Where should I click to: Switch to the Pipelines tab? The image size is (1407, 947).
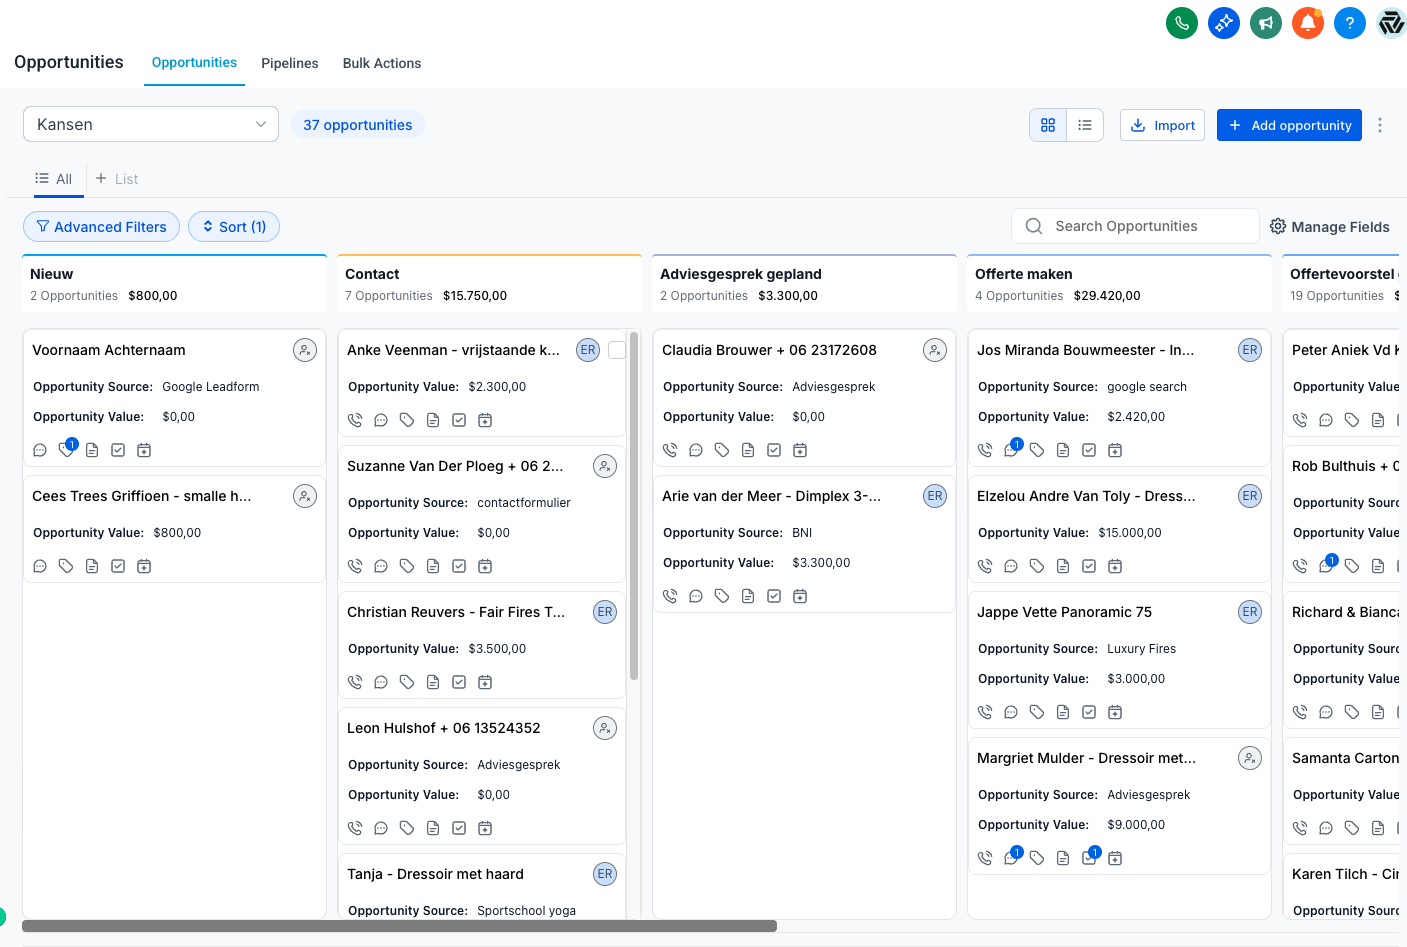point(289,63)
